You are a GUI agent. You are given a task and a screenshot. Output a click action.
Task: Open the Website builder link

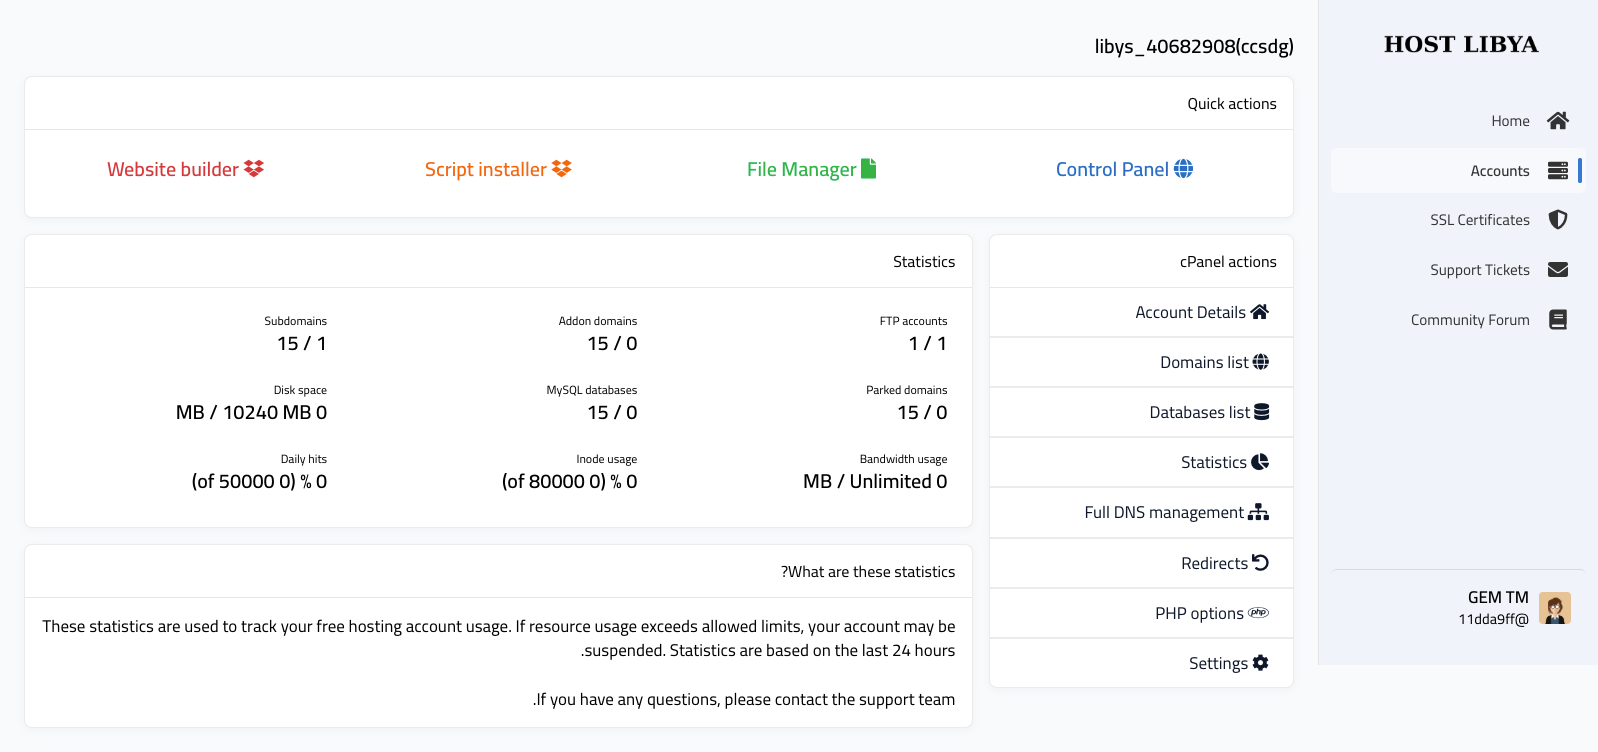[173, 170]
